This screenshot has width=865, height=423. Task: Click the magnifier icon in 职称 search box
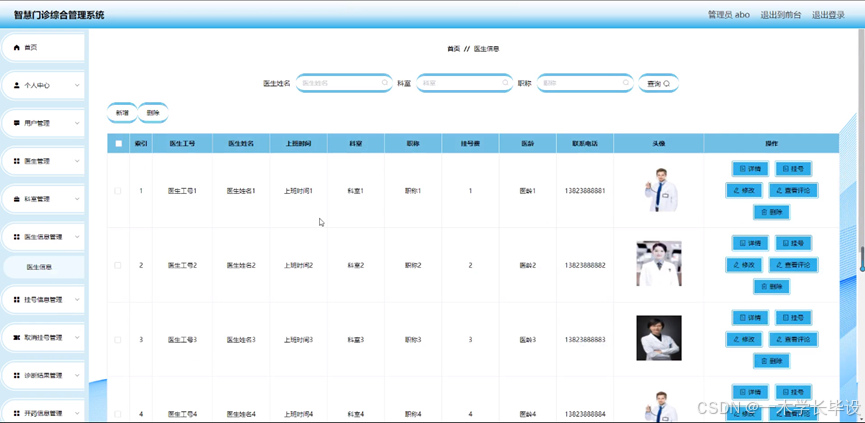click(626, 83)
